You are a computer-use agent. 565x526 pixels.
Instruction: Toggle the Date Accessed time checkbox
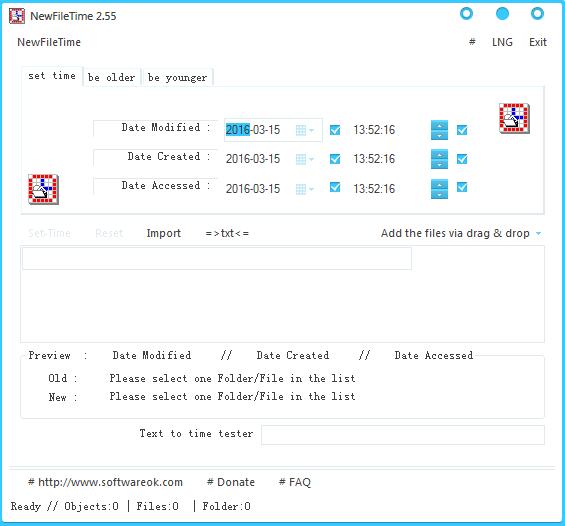pyautogui.click(x=462, y=187)
